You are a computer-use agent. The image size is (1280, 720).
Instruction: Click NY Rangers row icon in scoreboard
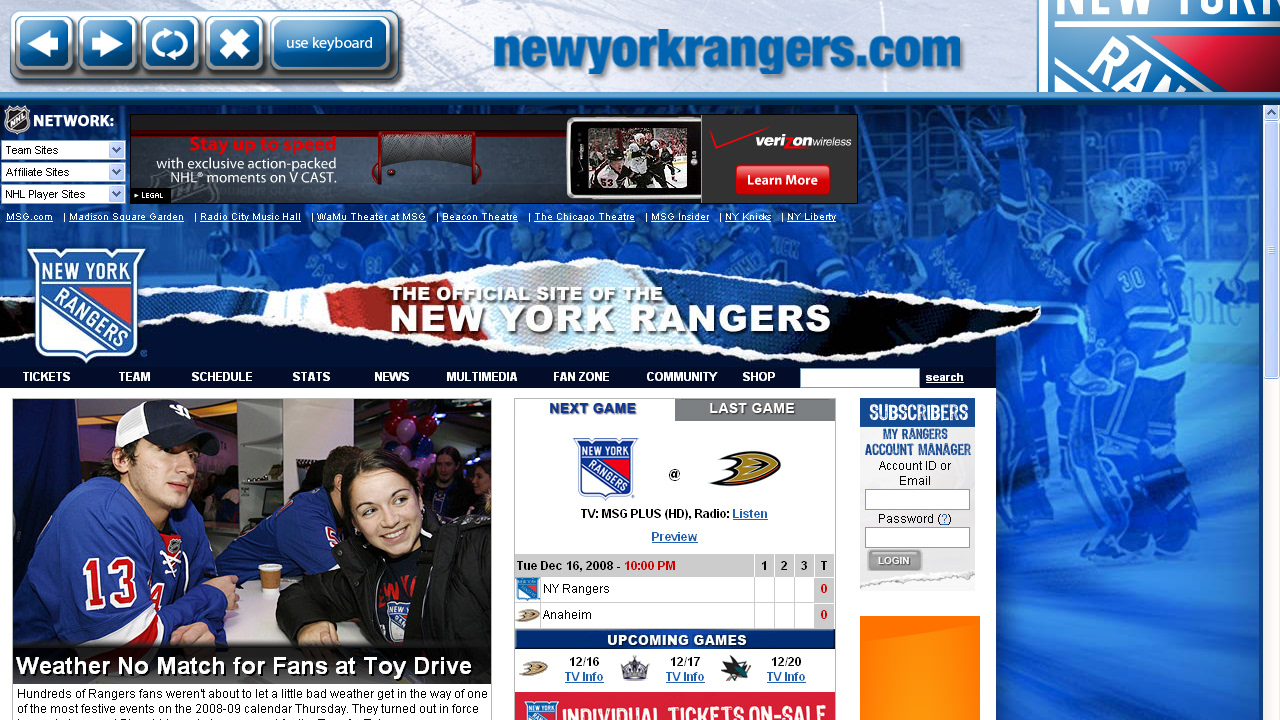click(x=527, y=589)
